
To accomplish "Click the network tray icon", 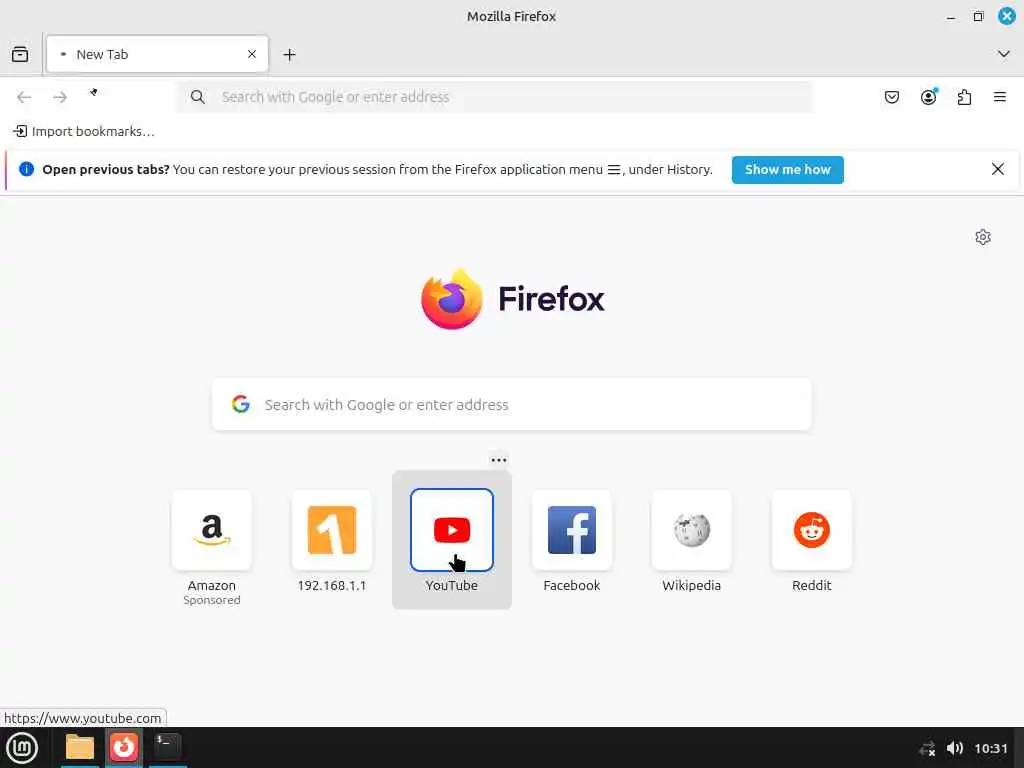I will 927,748.
